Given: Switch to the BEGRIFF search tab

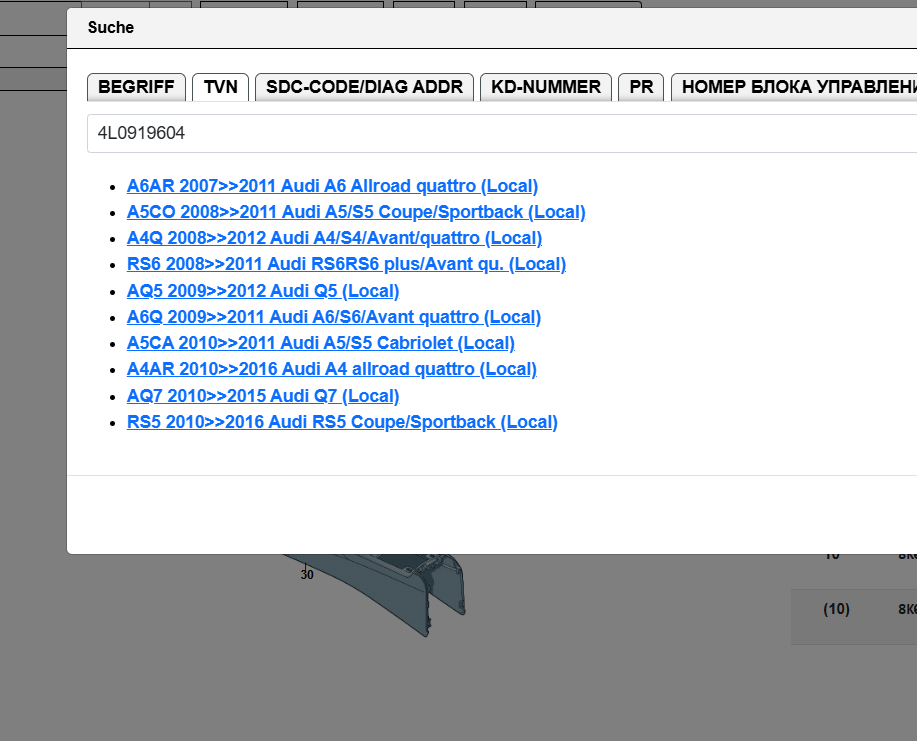Looking at the screenshot, I should tap(136, 87).
